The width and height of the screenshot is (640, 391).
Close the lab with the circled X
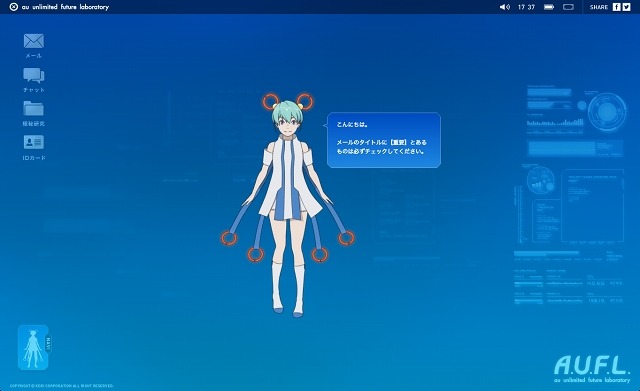click(x=13, y=7)
